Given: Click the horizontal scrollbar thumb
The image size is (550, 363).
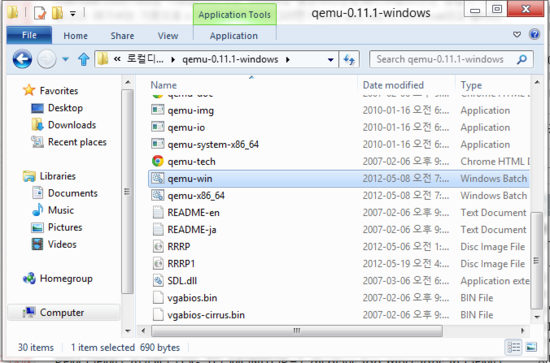Looking at the screenshot, I should click(297, 330).
